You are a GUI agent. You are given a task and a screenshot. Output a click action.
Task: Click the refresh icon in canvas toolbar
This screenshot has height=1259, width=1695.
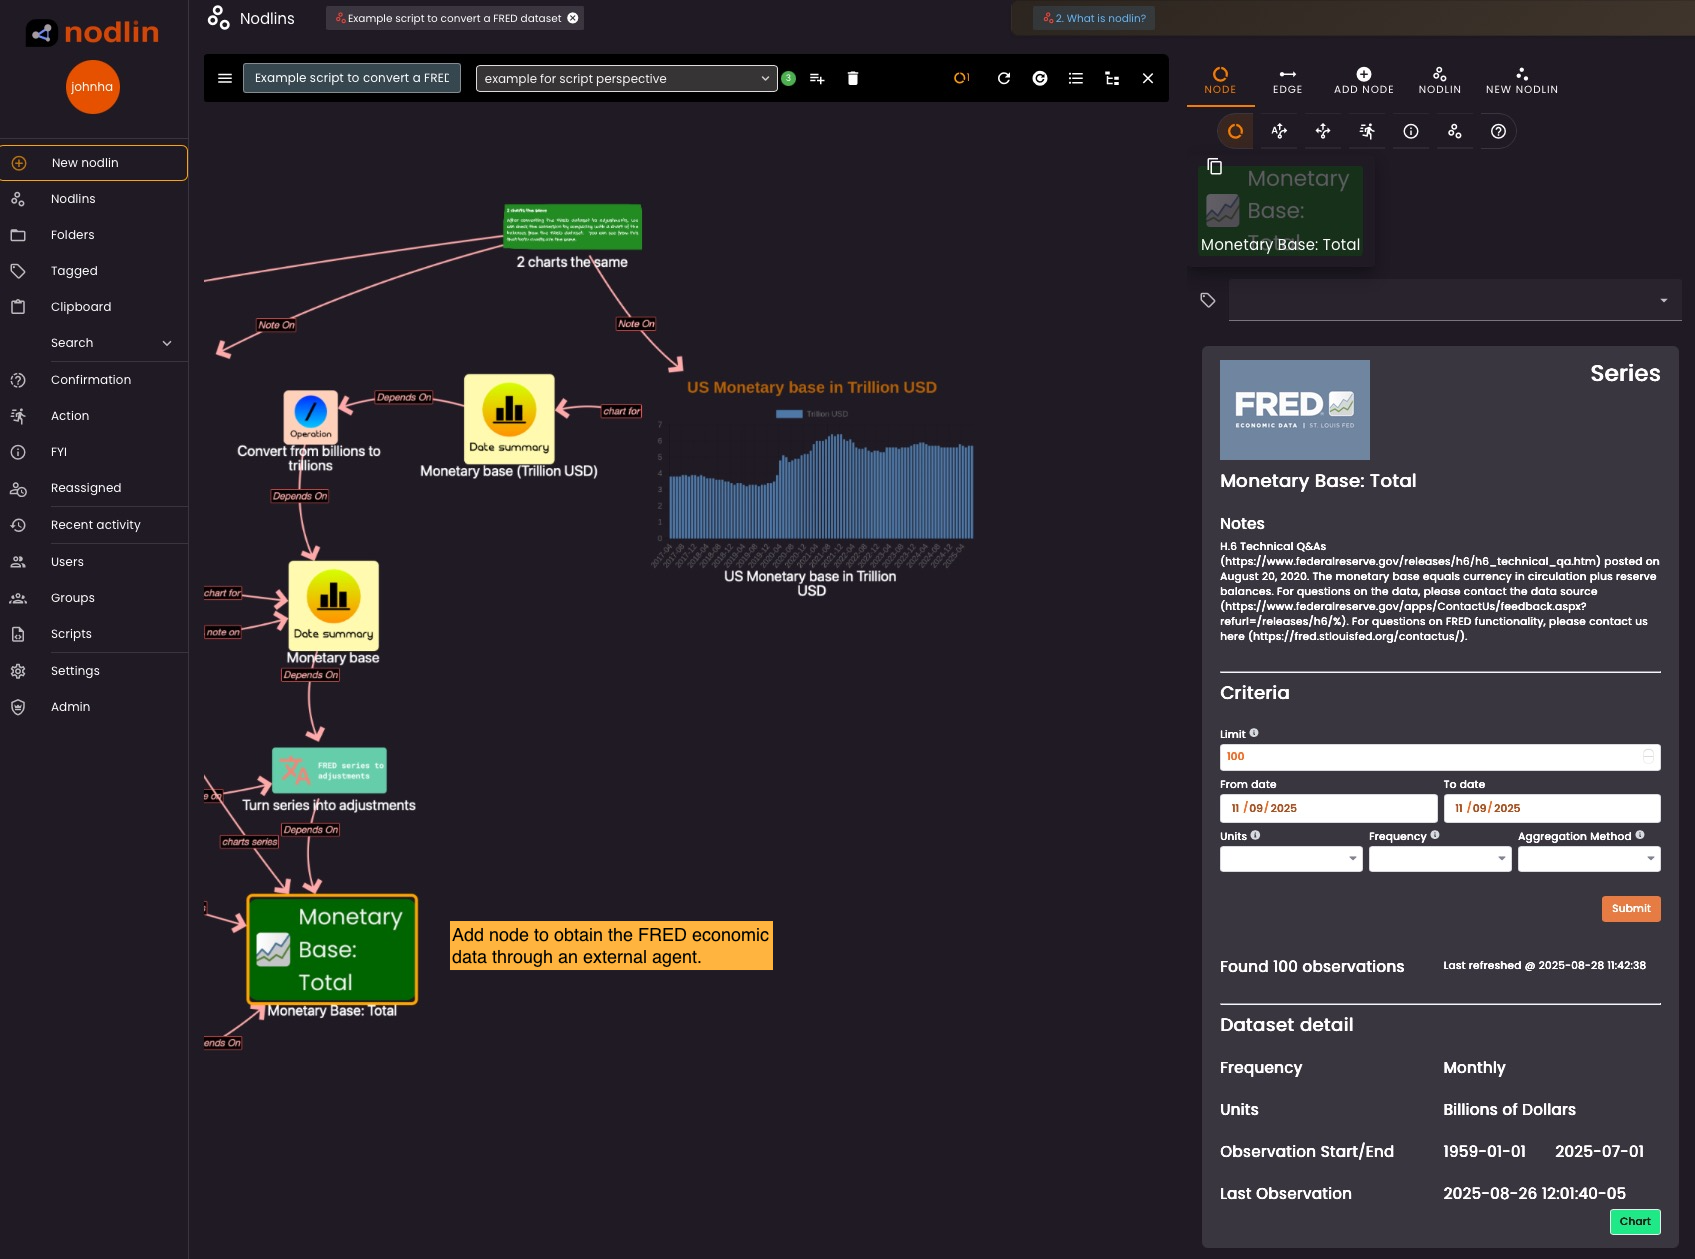1004,78
